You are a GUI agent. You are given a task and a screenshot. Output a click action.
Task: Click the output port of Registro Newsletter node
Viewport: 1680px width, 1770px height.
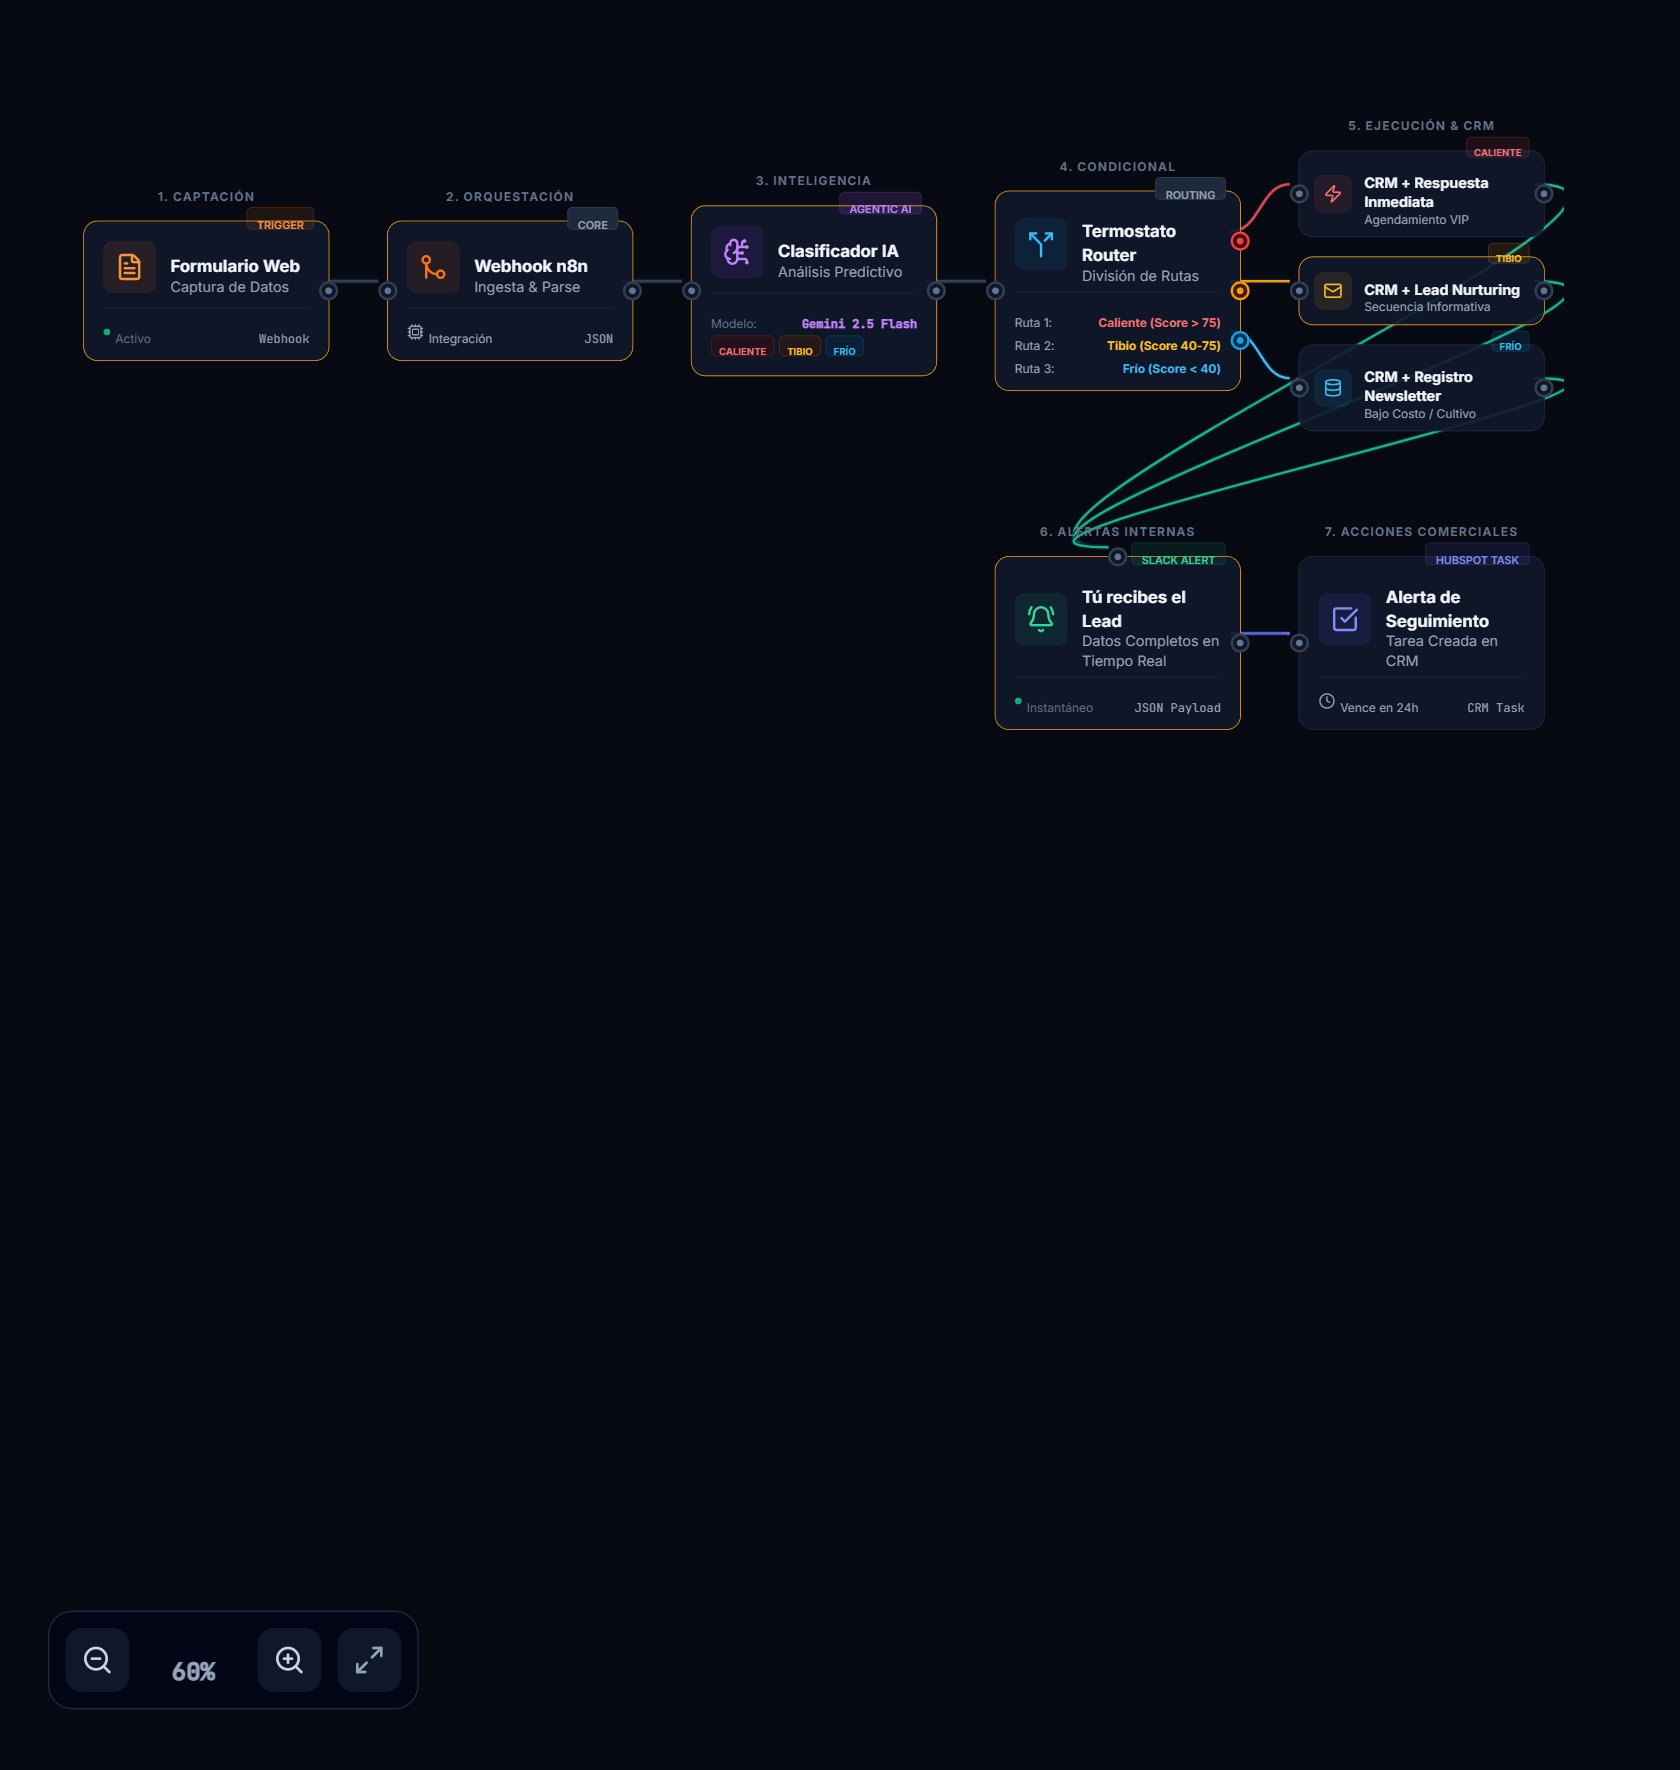point(1544,388)
